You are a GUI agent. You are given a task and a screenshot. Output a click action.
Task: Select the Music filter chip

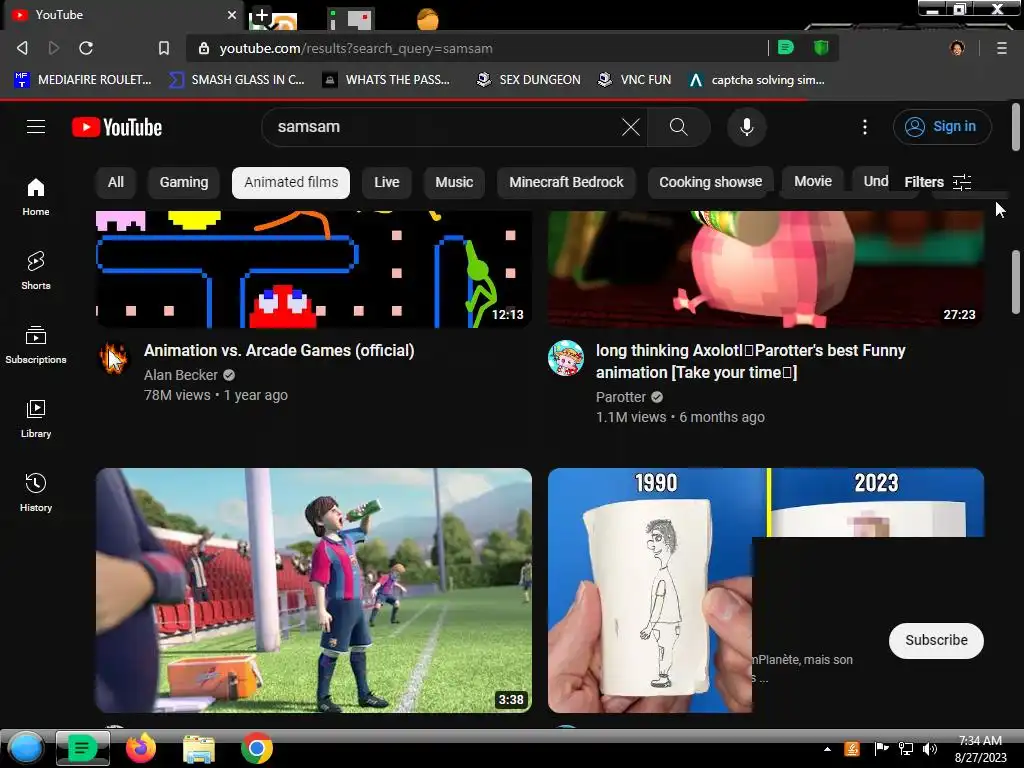point(454,182)
